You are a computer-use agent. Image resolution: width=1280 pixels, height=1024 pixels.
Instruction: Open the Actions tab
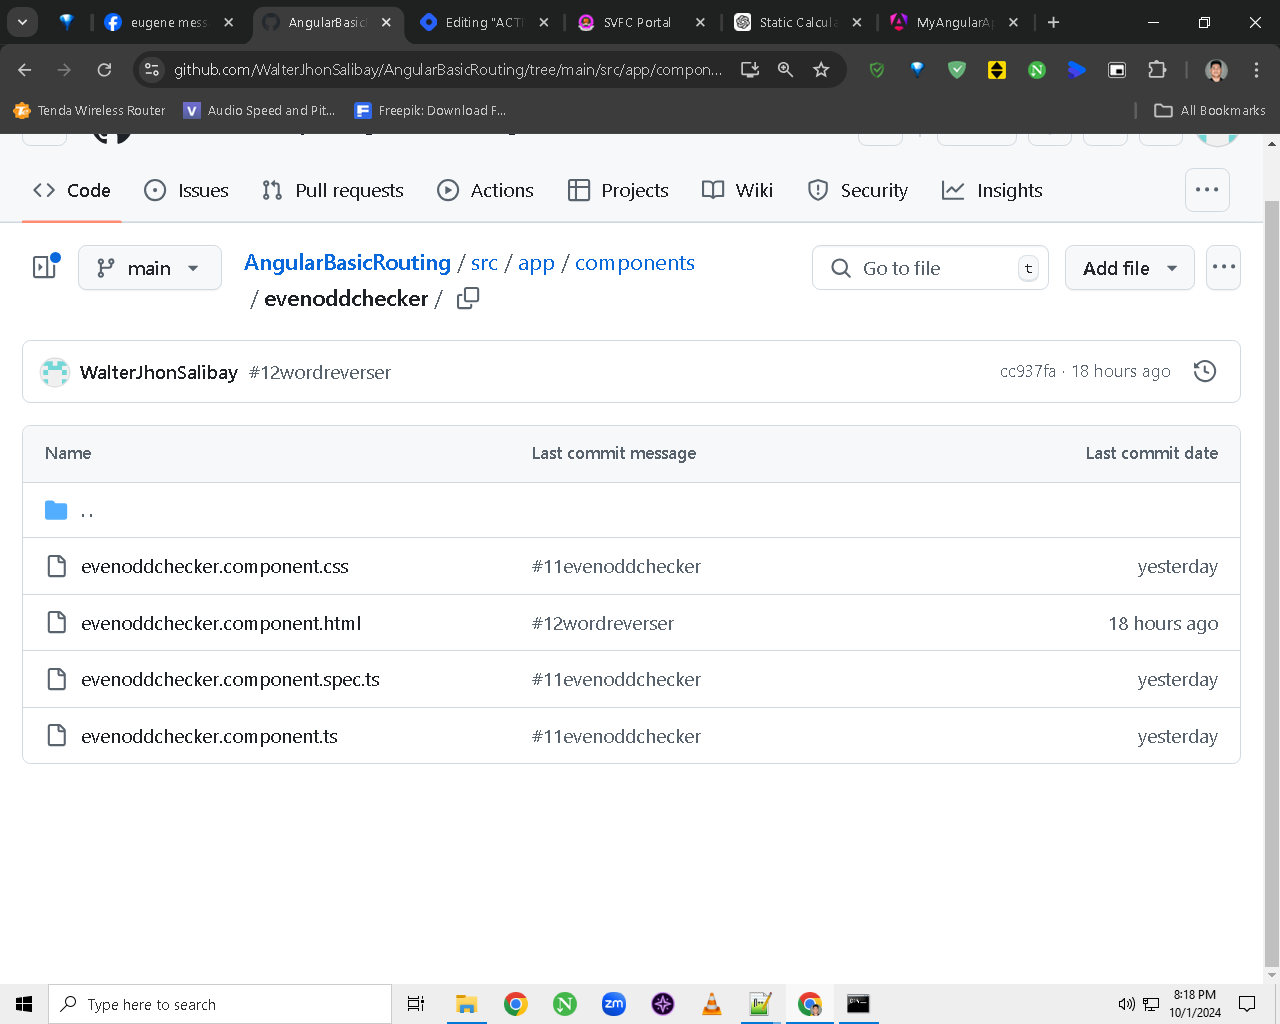(486, 190)
